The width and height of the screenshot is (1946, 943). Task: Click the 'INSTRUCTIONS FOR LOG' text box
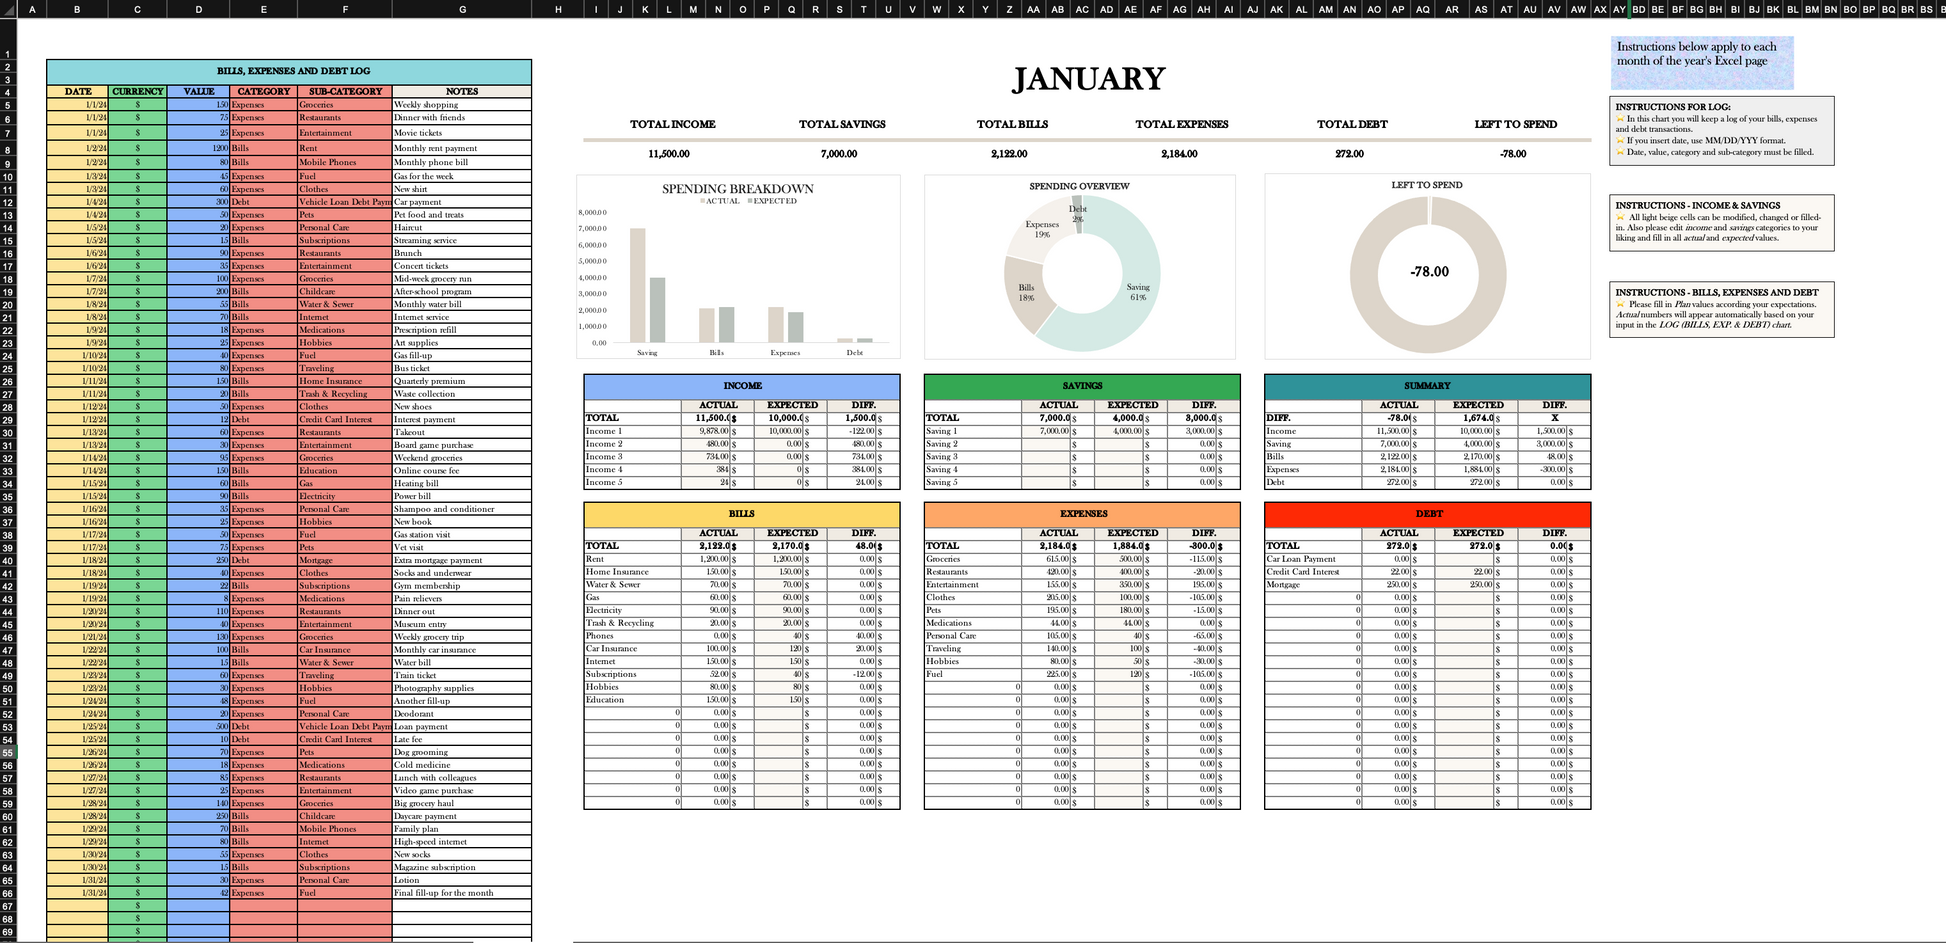1722,130
